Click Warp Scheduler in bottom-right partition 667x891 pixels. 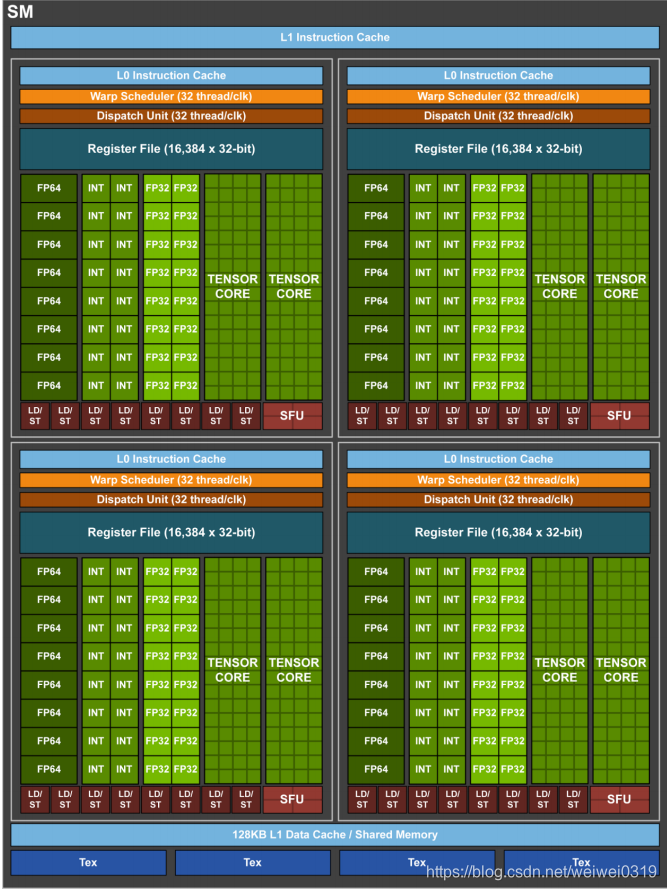click(x=498, y=480)
